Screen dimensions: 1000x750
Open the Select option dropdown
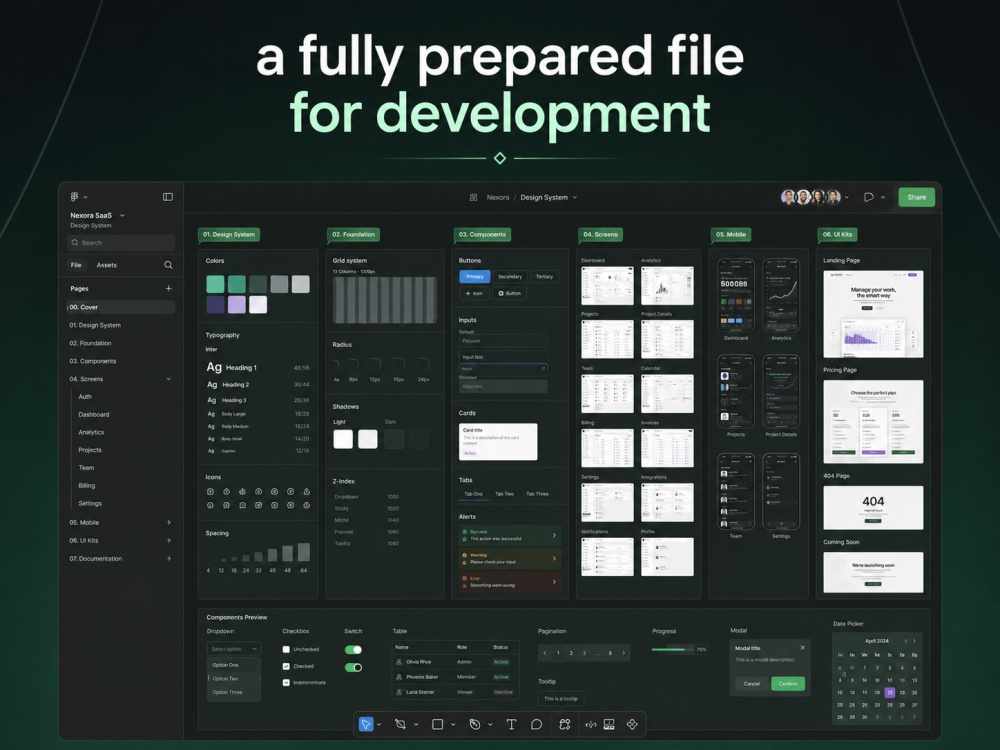[x=233, y=649]
